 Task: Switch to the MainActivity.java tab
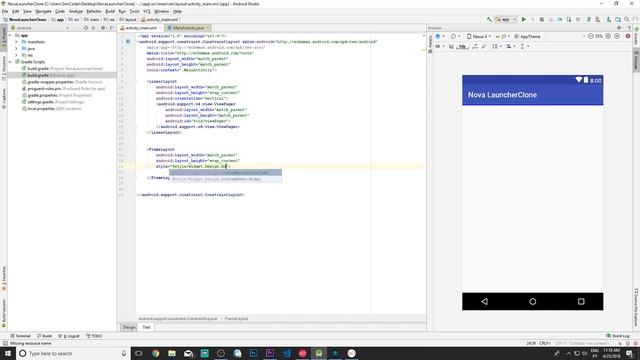188,28
